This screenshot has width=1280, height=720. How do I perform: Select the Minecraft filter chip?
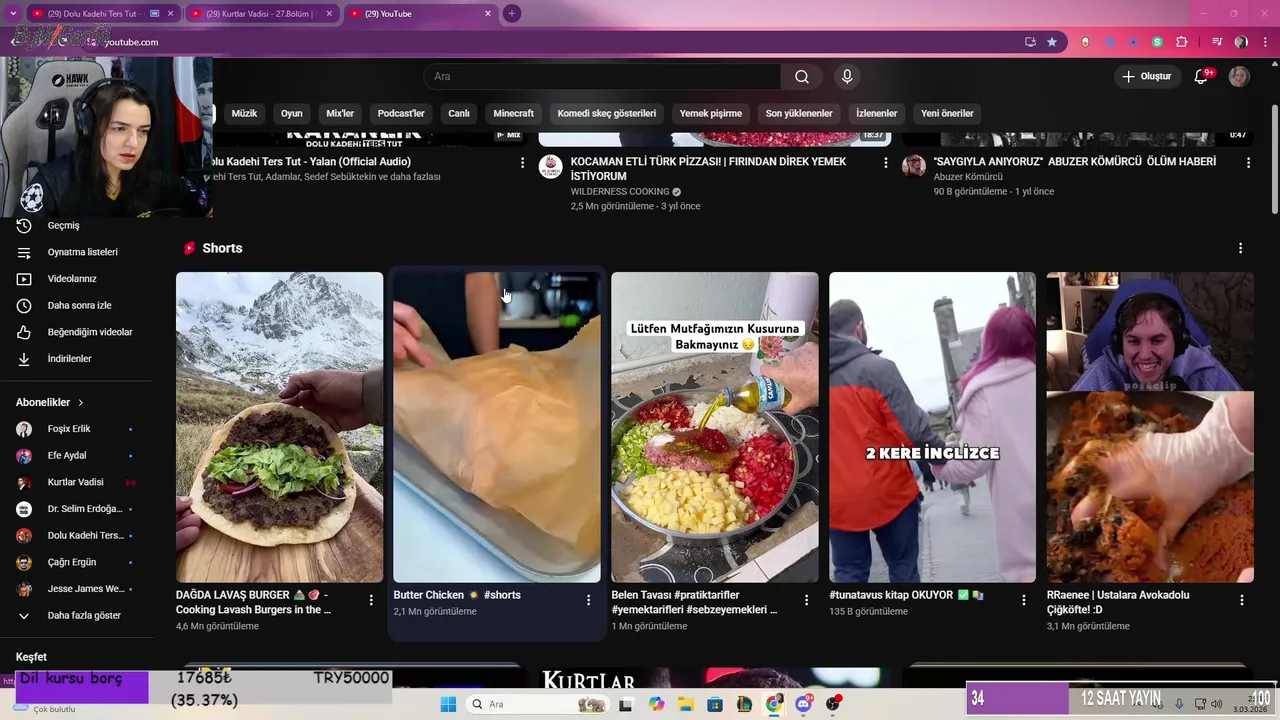514,113
